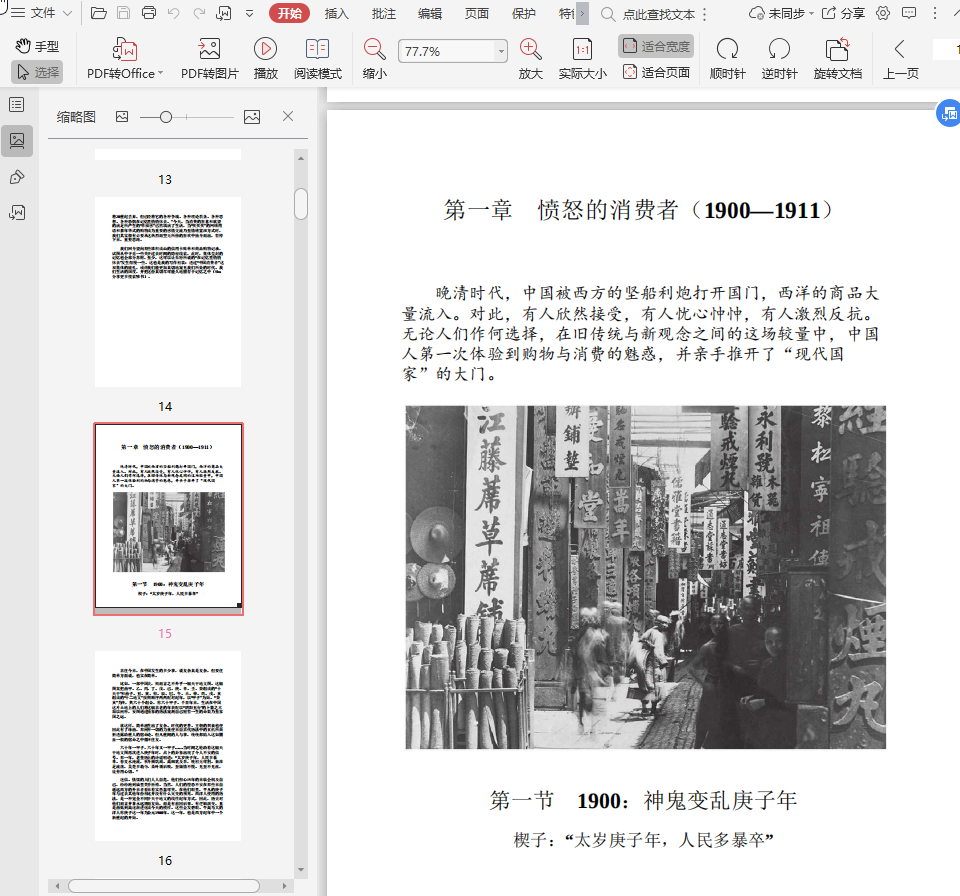Open the 77.7% zoom level dropdown
Screen dimensions: 960x896
click(501, 52)
